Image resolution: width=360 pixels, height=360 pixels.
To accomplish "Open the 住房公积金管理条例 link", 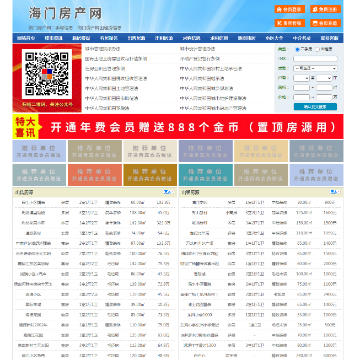I will (105, 69).
